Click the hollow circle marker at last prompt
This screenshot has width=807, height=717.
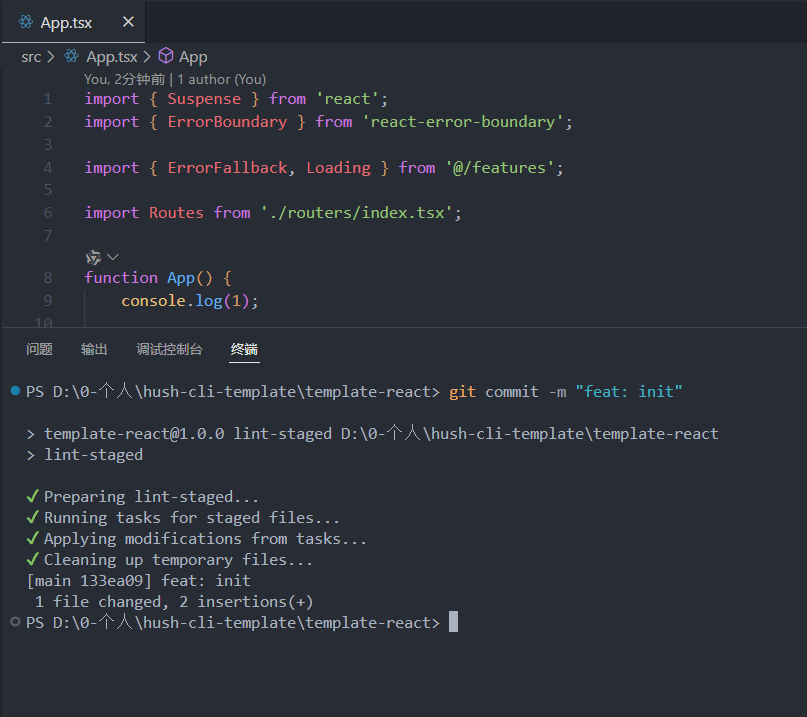(15, 622)
